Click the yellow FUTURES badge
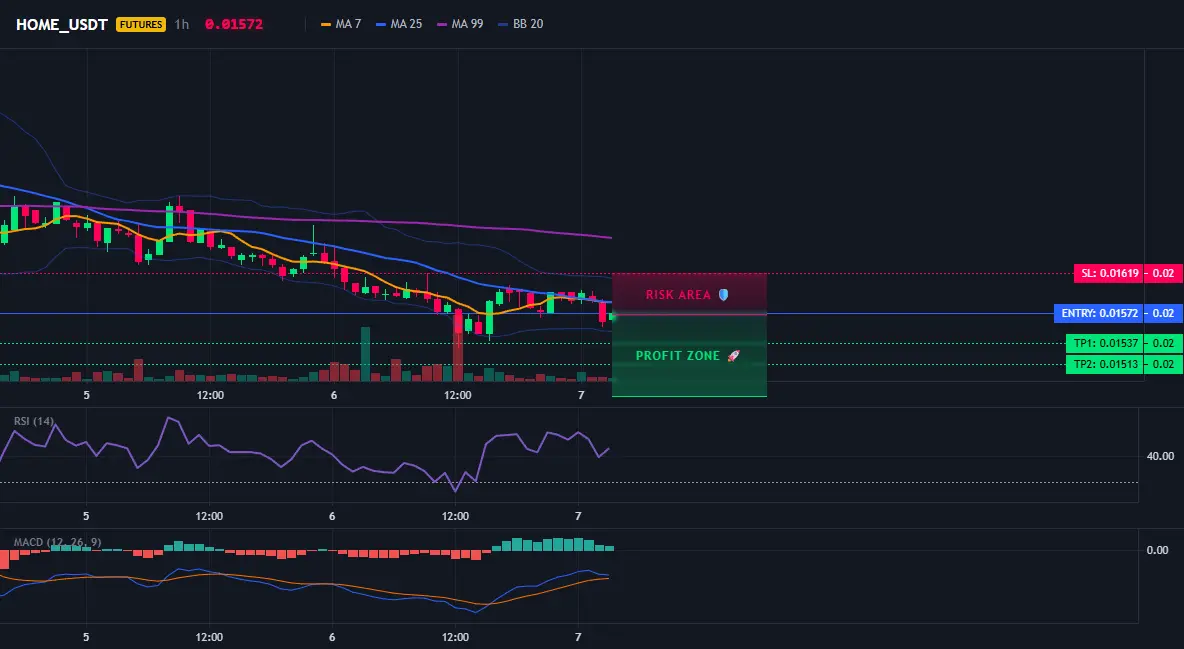The width and height of the screenshot is (1184, 649). point(141,24)
